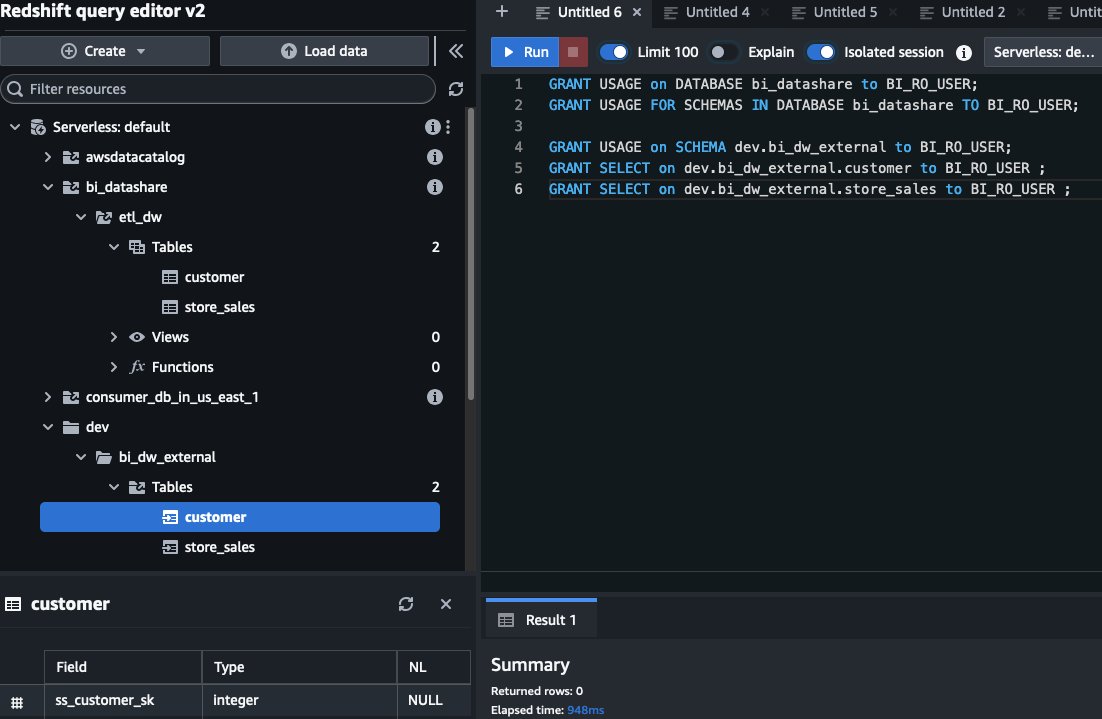Click the ss_customer_sk field cell
The image size is (1102, 719).
pos(123,701)
